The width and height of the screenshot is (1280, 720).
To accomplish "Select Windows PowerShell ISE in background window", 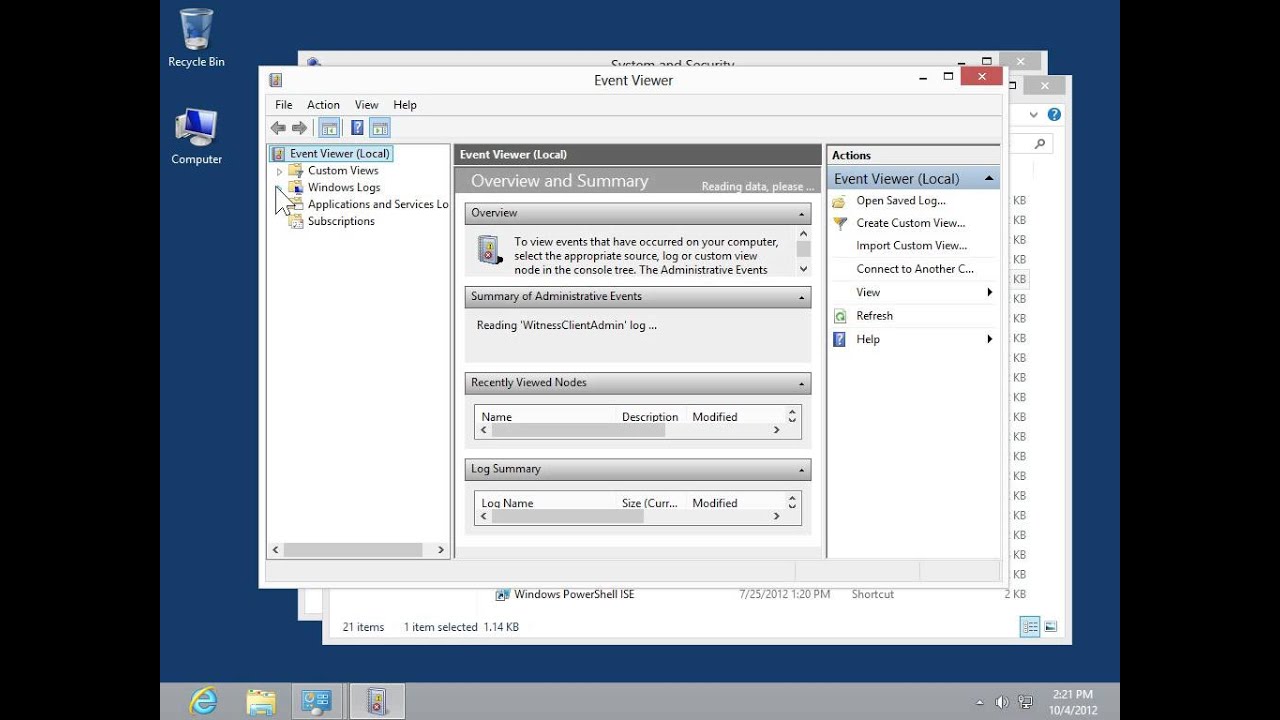I will pos(574,594).
